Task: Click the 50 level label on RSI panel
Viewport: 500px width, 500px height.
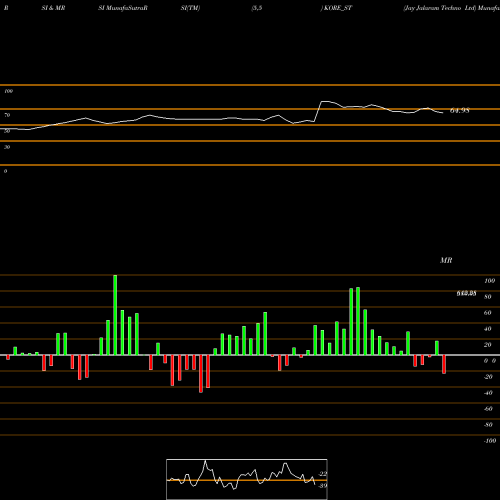Action: coord(7,131)
